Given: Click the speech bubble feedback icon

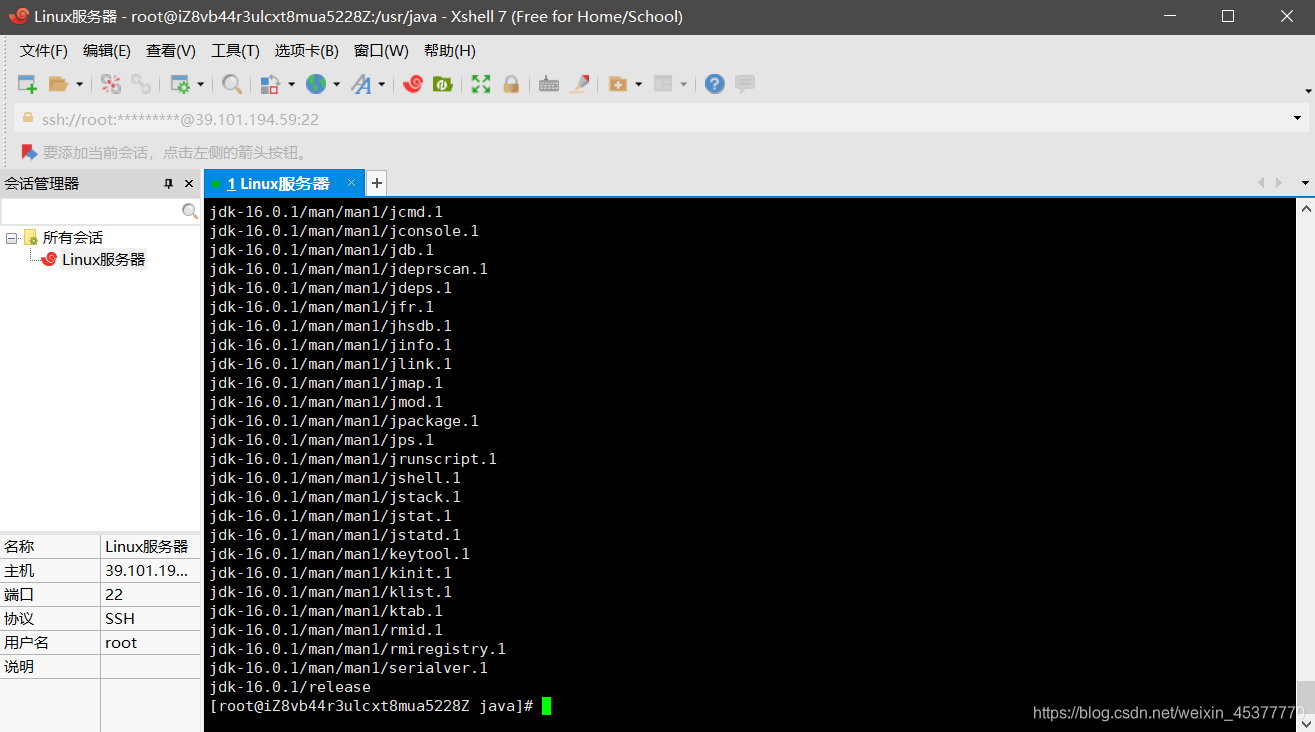Looking at the screenshot, I should [745, 84].
